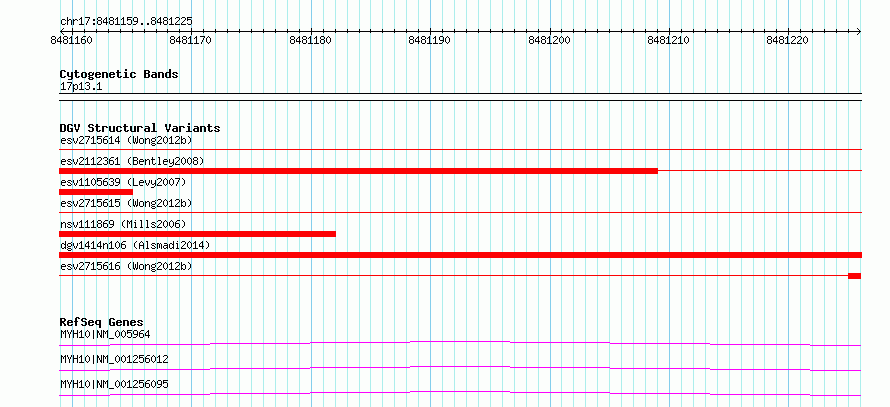Click the magenta gene line of NM_005964
This screenshot has width=890, height=407.
(x=460, y=342)
